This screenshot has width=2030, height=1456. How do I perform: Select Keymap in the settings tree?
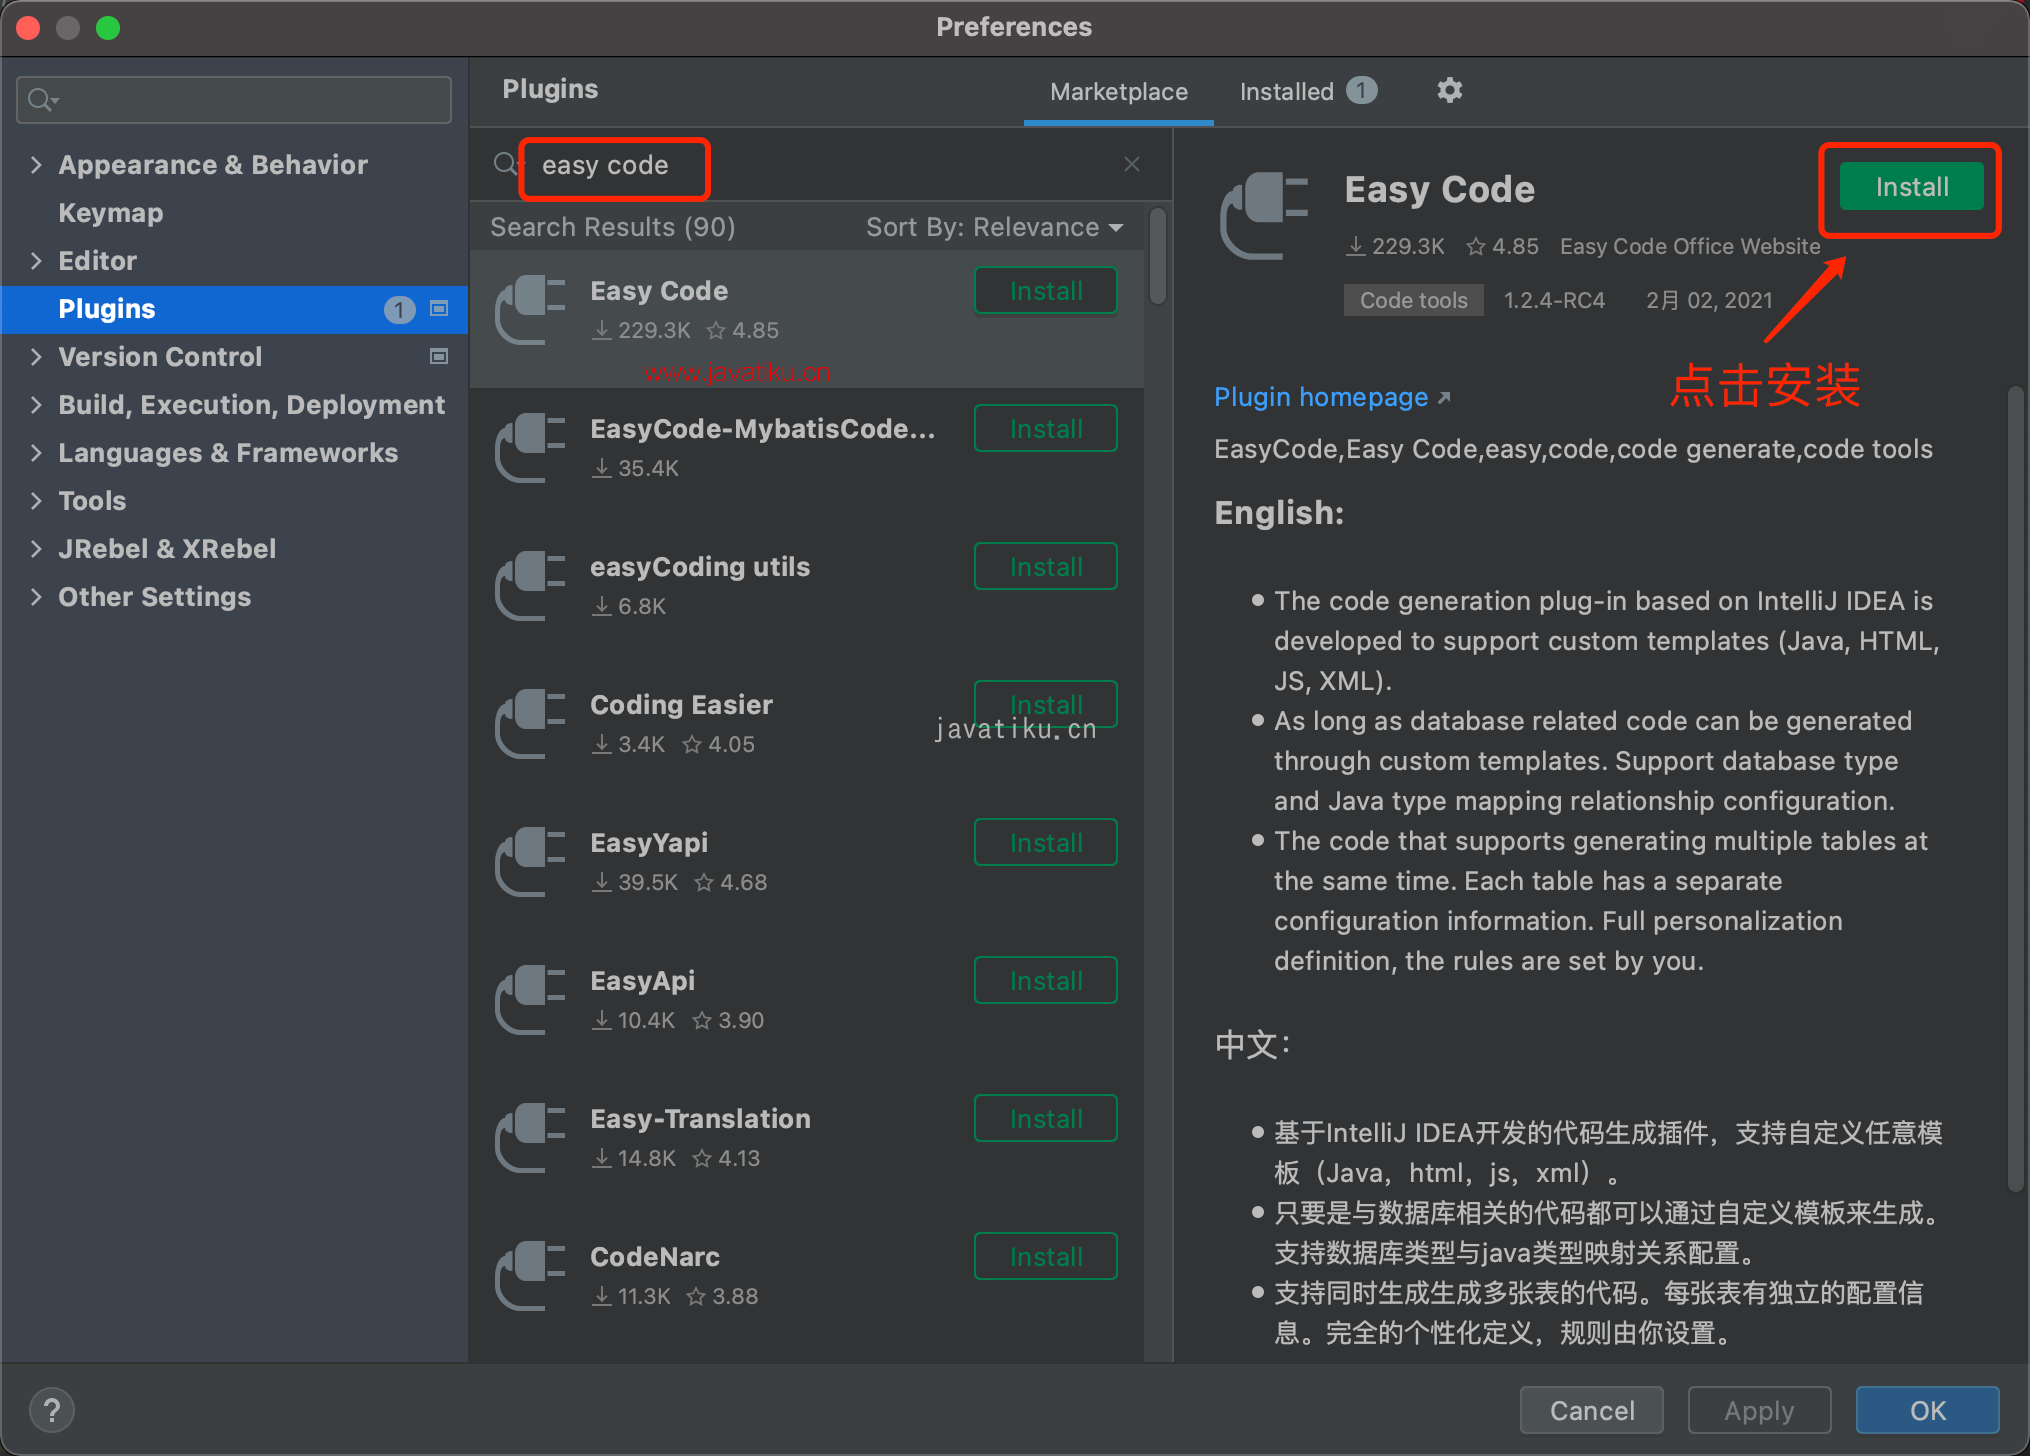(110, 212)
